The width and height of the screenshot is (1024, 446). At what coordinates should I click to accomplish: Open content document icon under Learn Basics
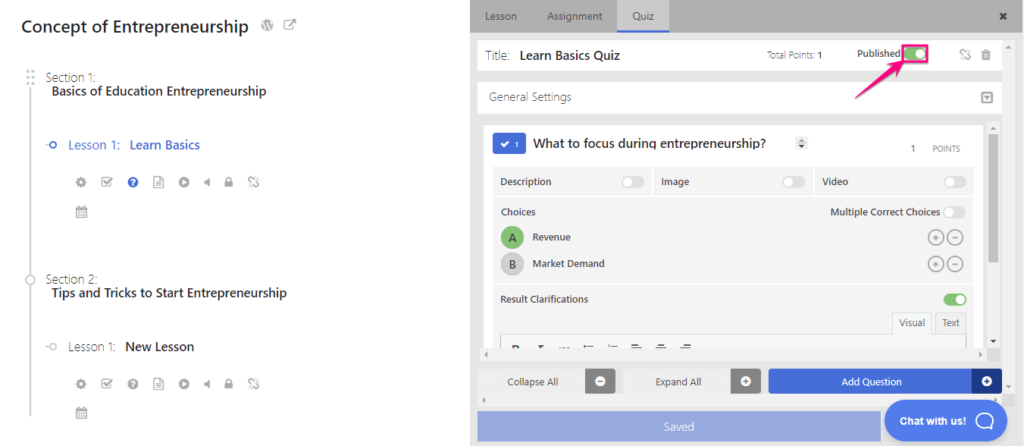(x=158, y=182)
